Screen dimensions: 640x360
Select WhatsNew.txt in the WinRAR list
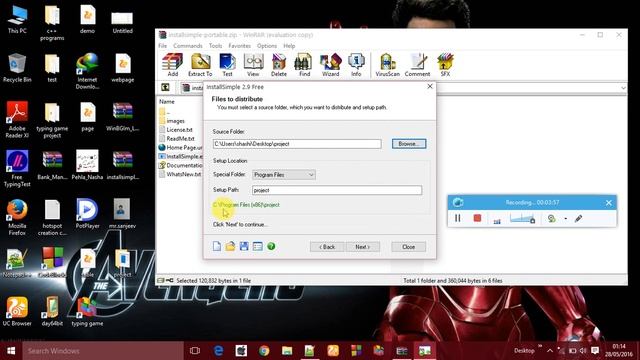[x=180, y=174]
